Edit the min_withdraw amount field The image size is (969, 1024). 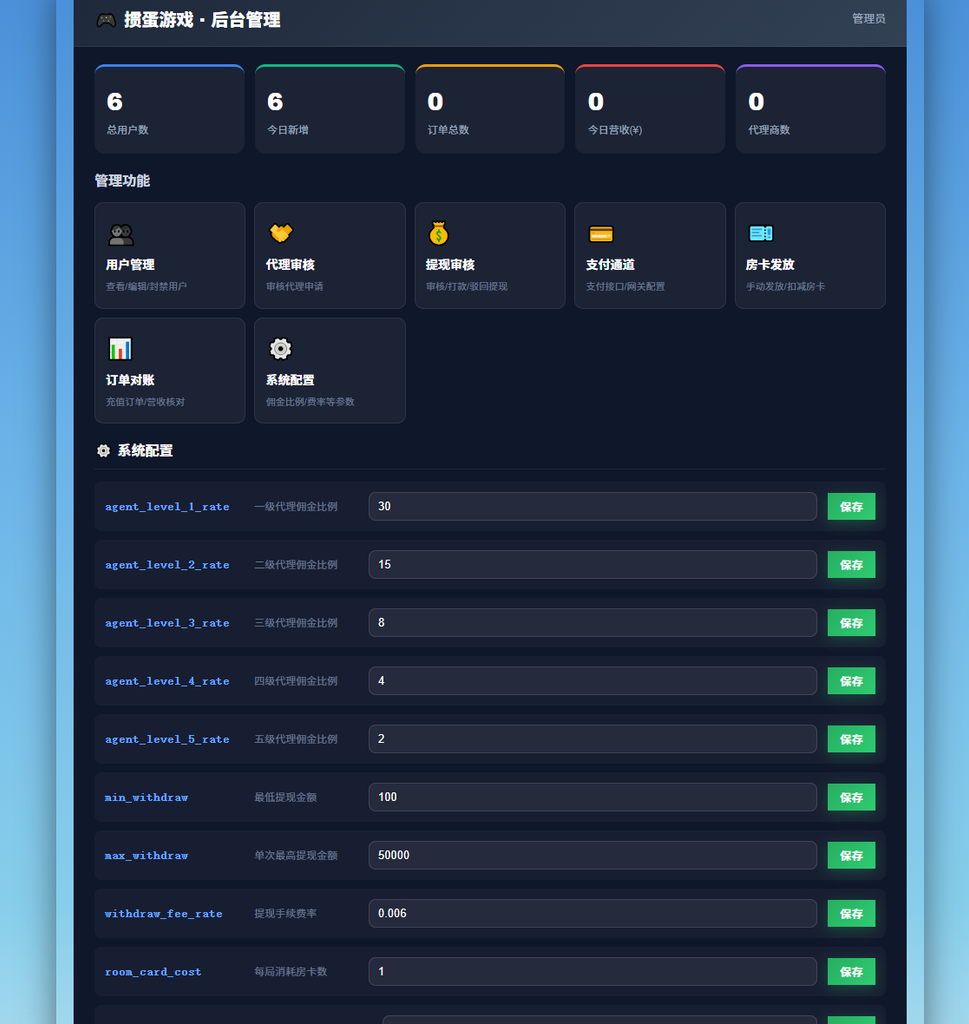click(592, 797)
